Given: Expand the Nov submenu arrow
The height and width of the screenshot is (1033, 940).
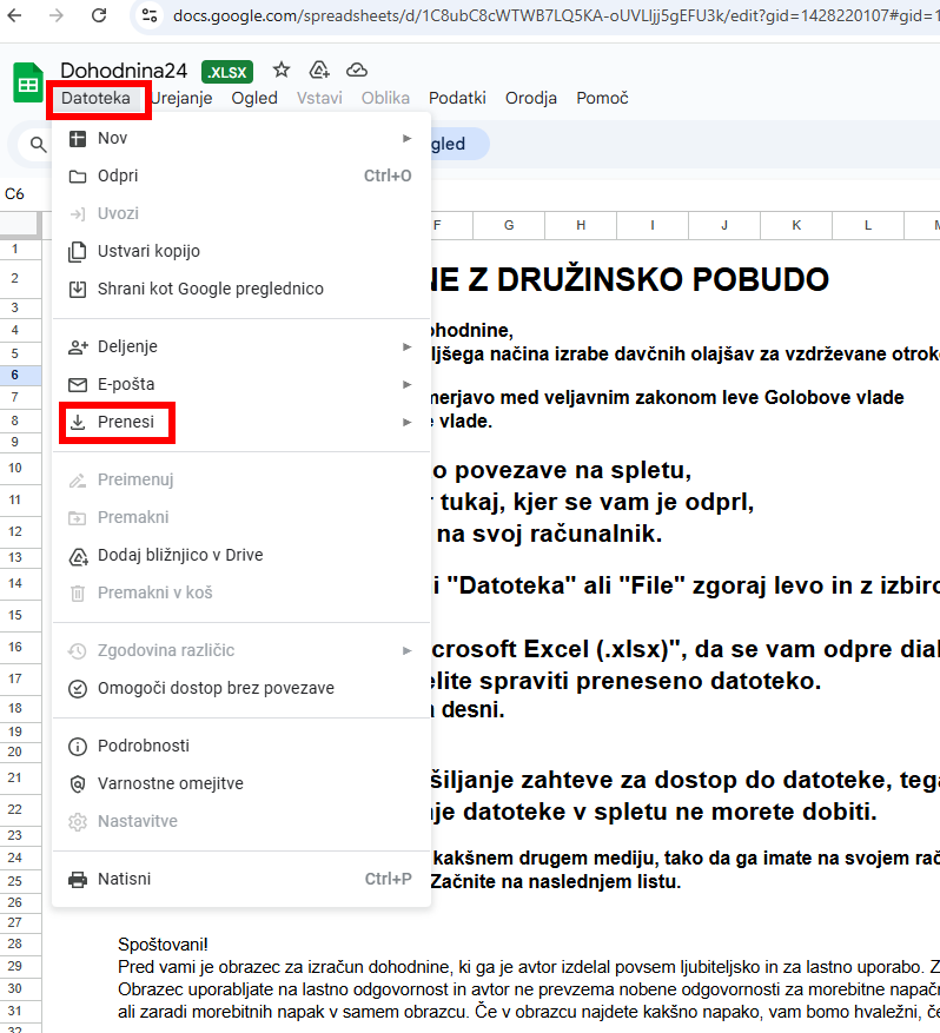Looking at the screenshot, I should click(407, 138).
